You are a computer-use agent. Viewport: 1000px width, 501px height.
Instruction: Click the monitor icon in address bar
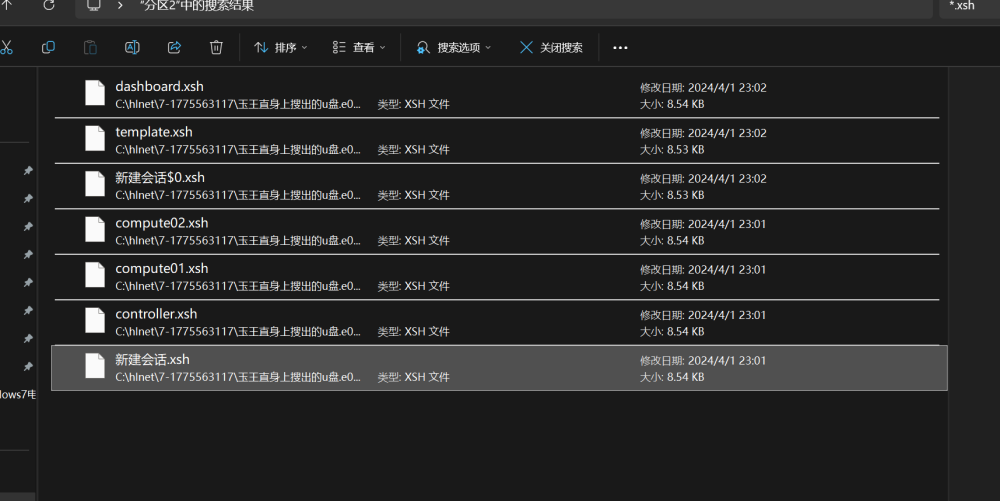pyautogui.click(x=94, y=5)
